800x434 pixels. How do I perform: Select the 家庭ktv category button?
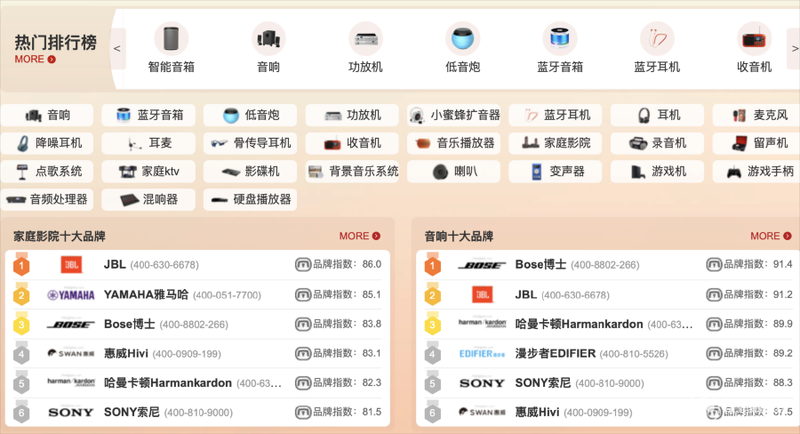coord(148,171)
